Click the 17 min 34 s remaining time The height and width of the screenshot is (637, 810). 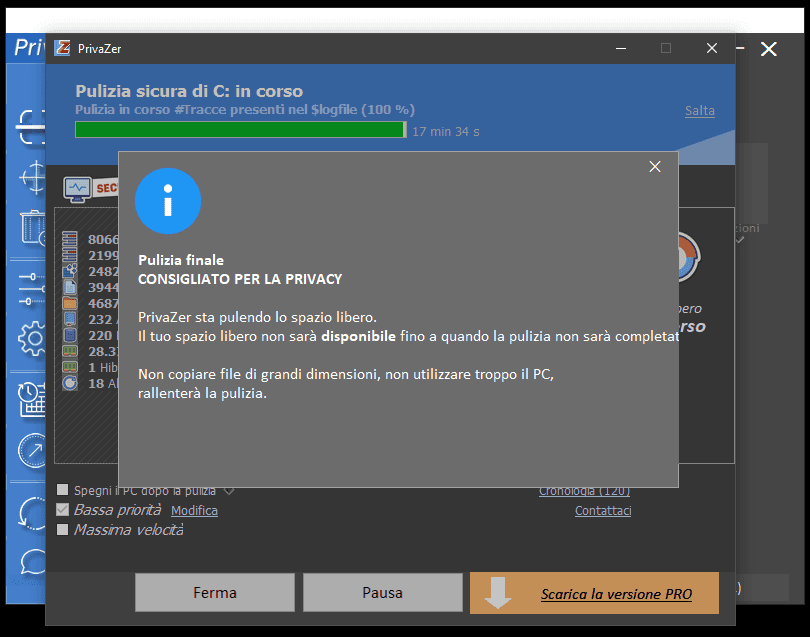coord(446,132)
